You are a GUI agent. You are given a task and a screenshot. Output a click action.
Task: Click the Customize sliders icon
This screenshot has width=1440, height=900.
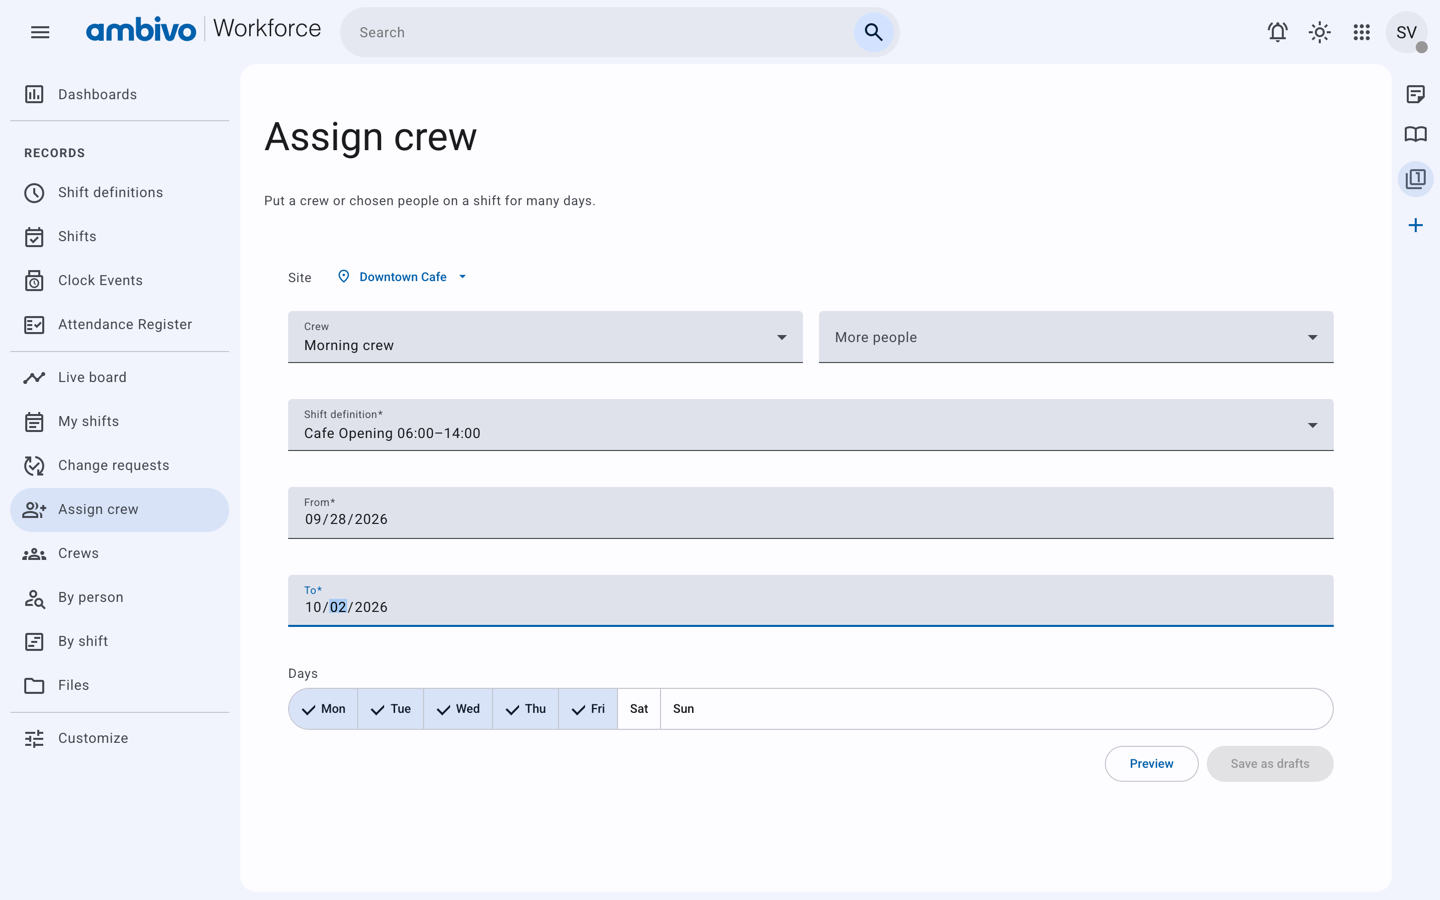tap(34, 738)
